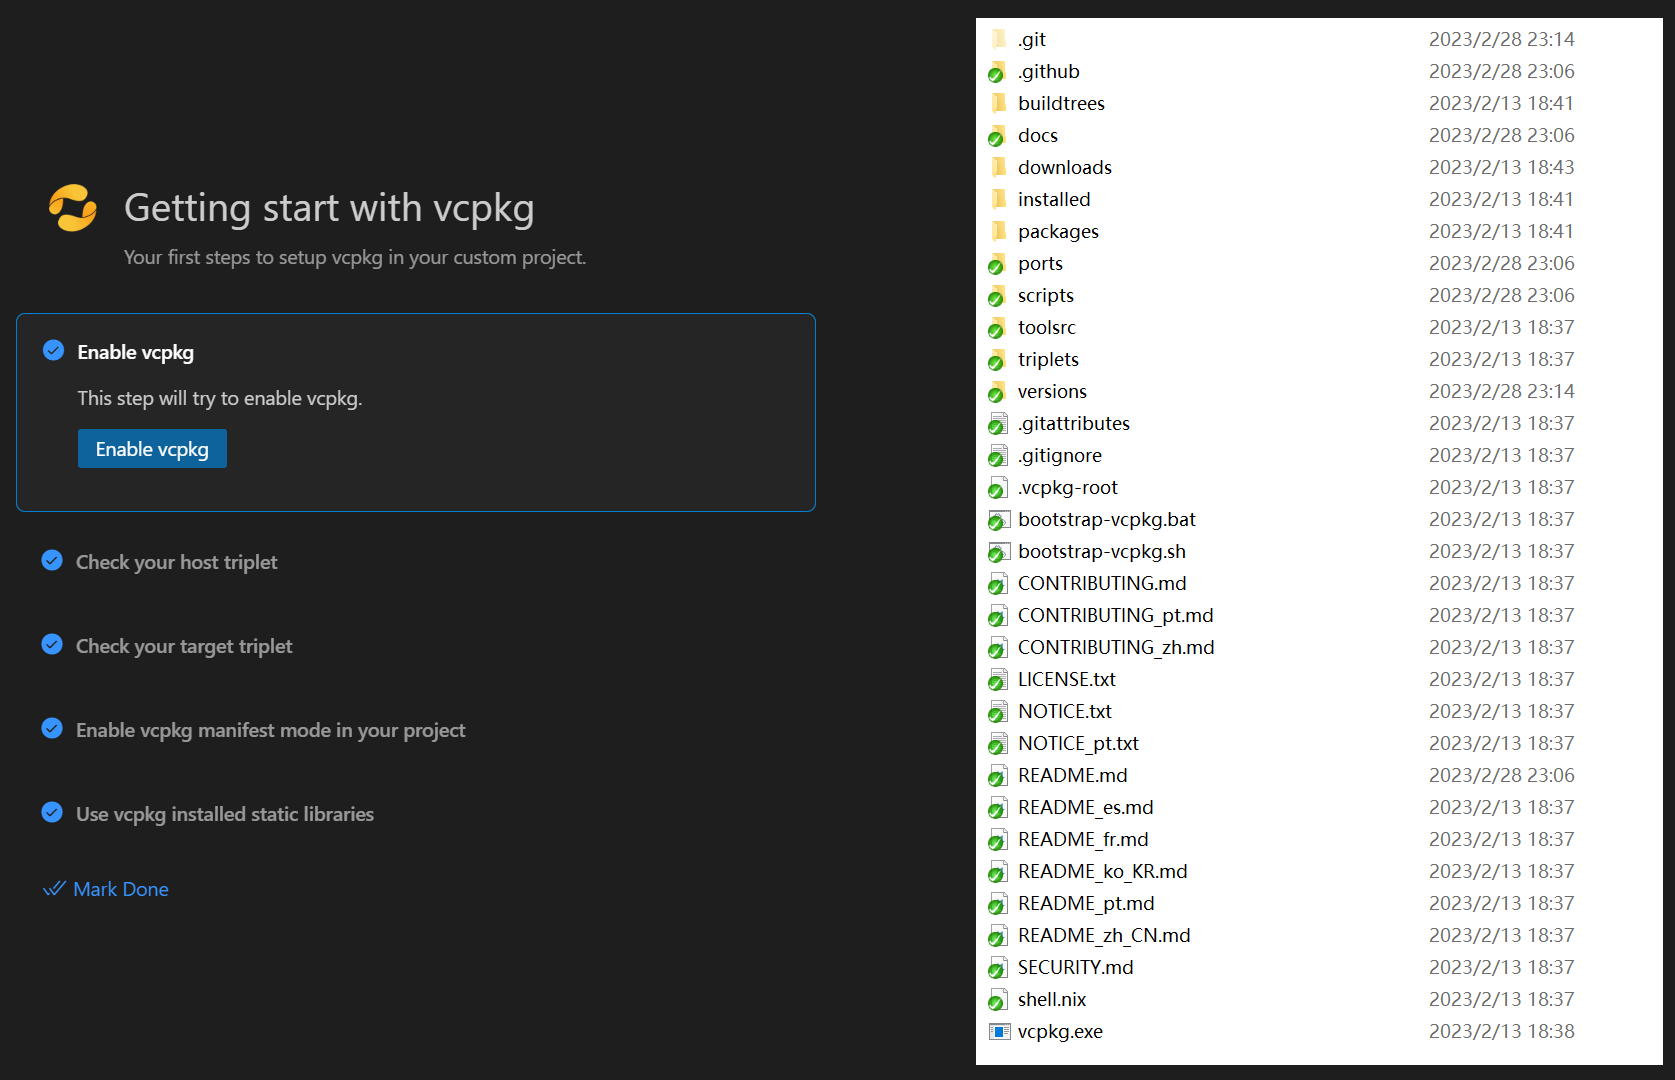Click the .vcpkg-root file icon
Screen dimensions: 1675x1080
[998, 487]
